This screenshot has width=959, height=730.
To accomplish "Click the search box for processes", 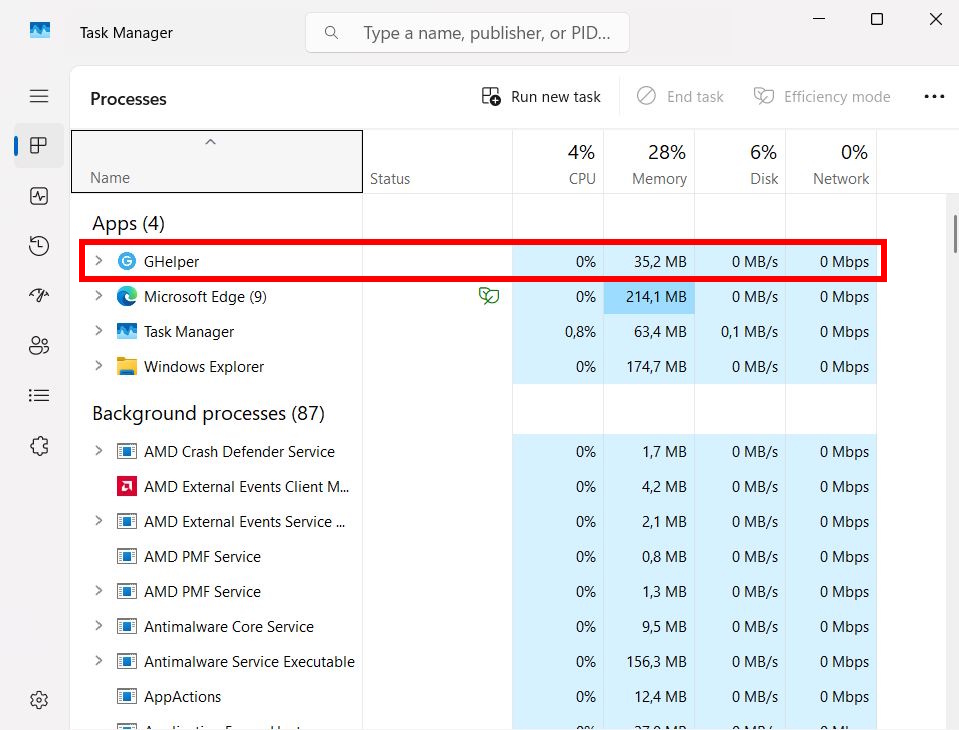I will 467,33.
